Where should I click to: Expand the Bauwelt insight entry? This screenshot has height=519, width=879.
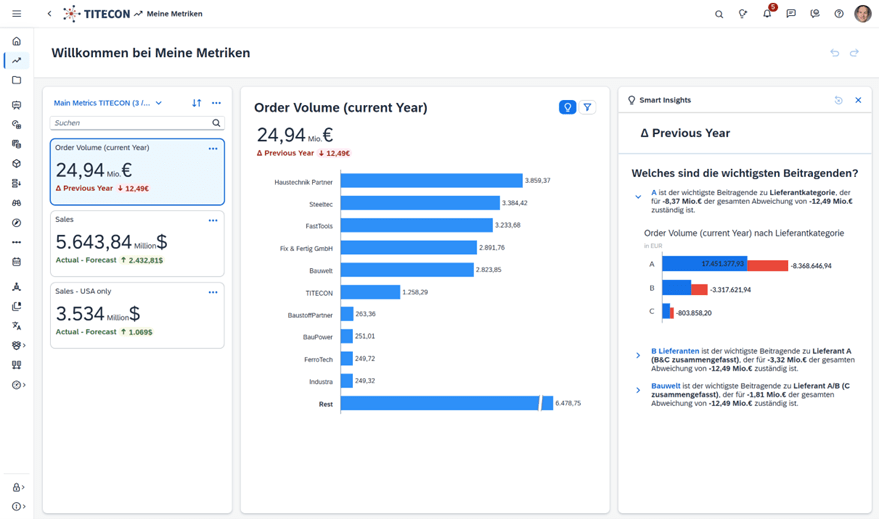click(638, 390)
